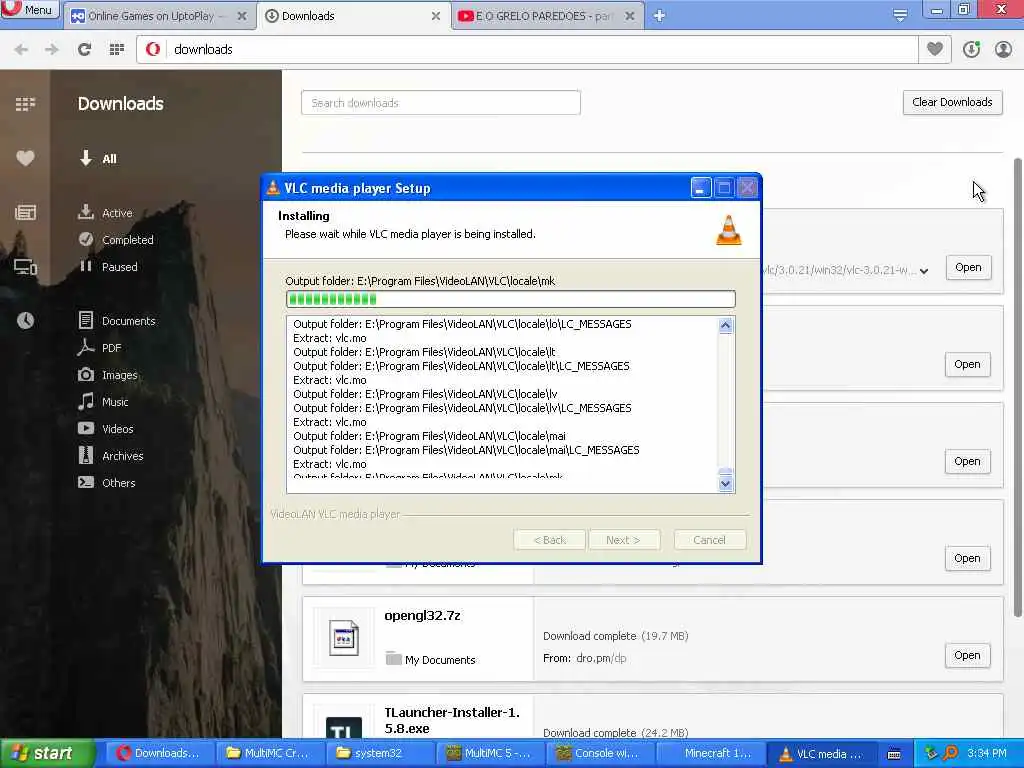
Task: Open the tab menu icon in title bar
Action: click(900, 16)
